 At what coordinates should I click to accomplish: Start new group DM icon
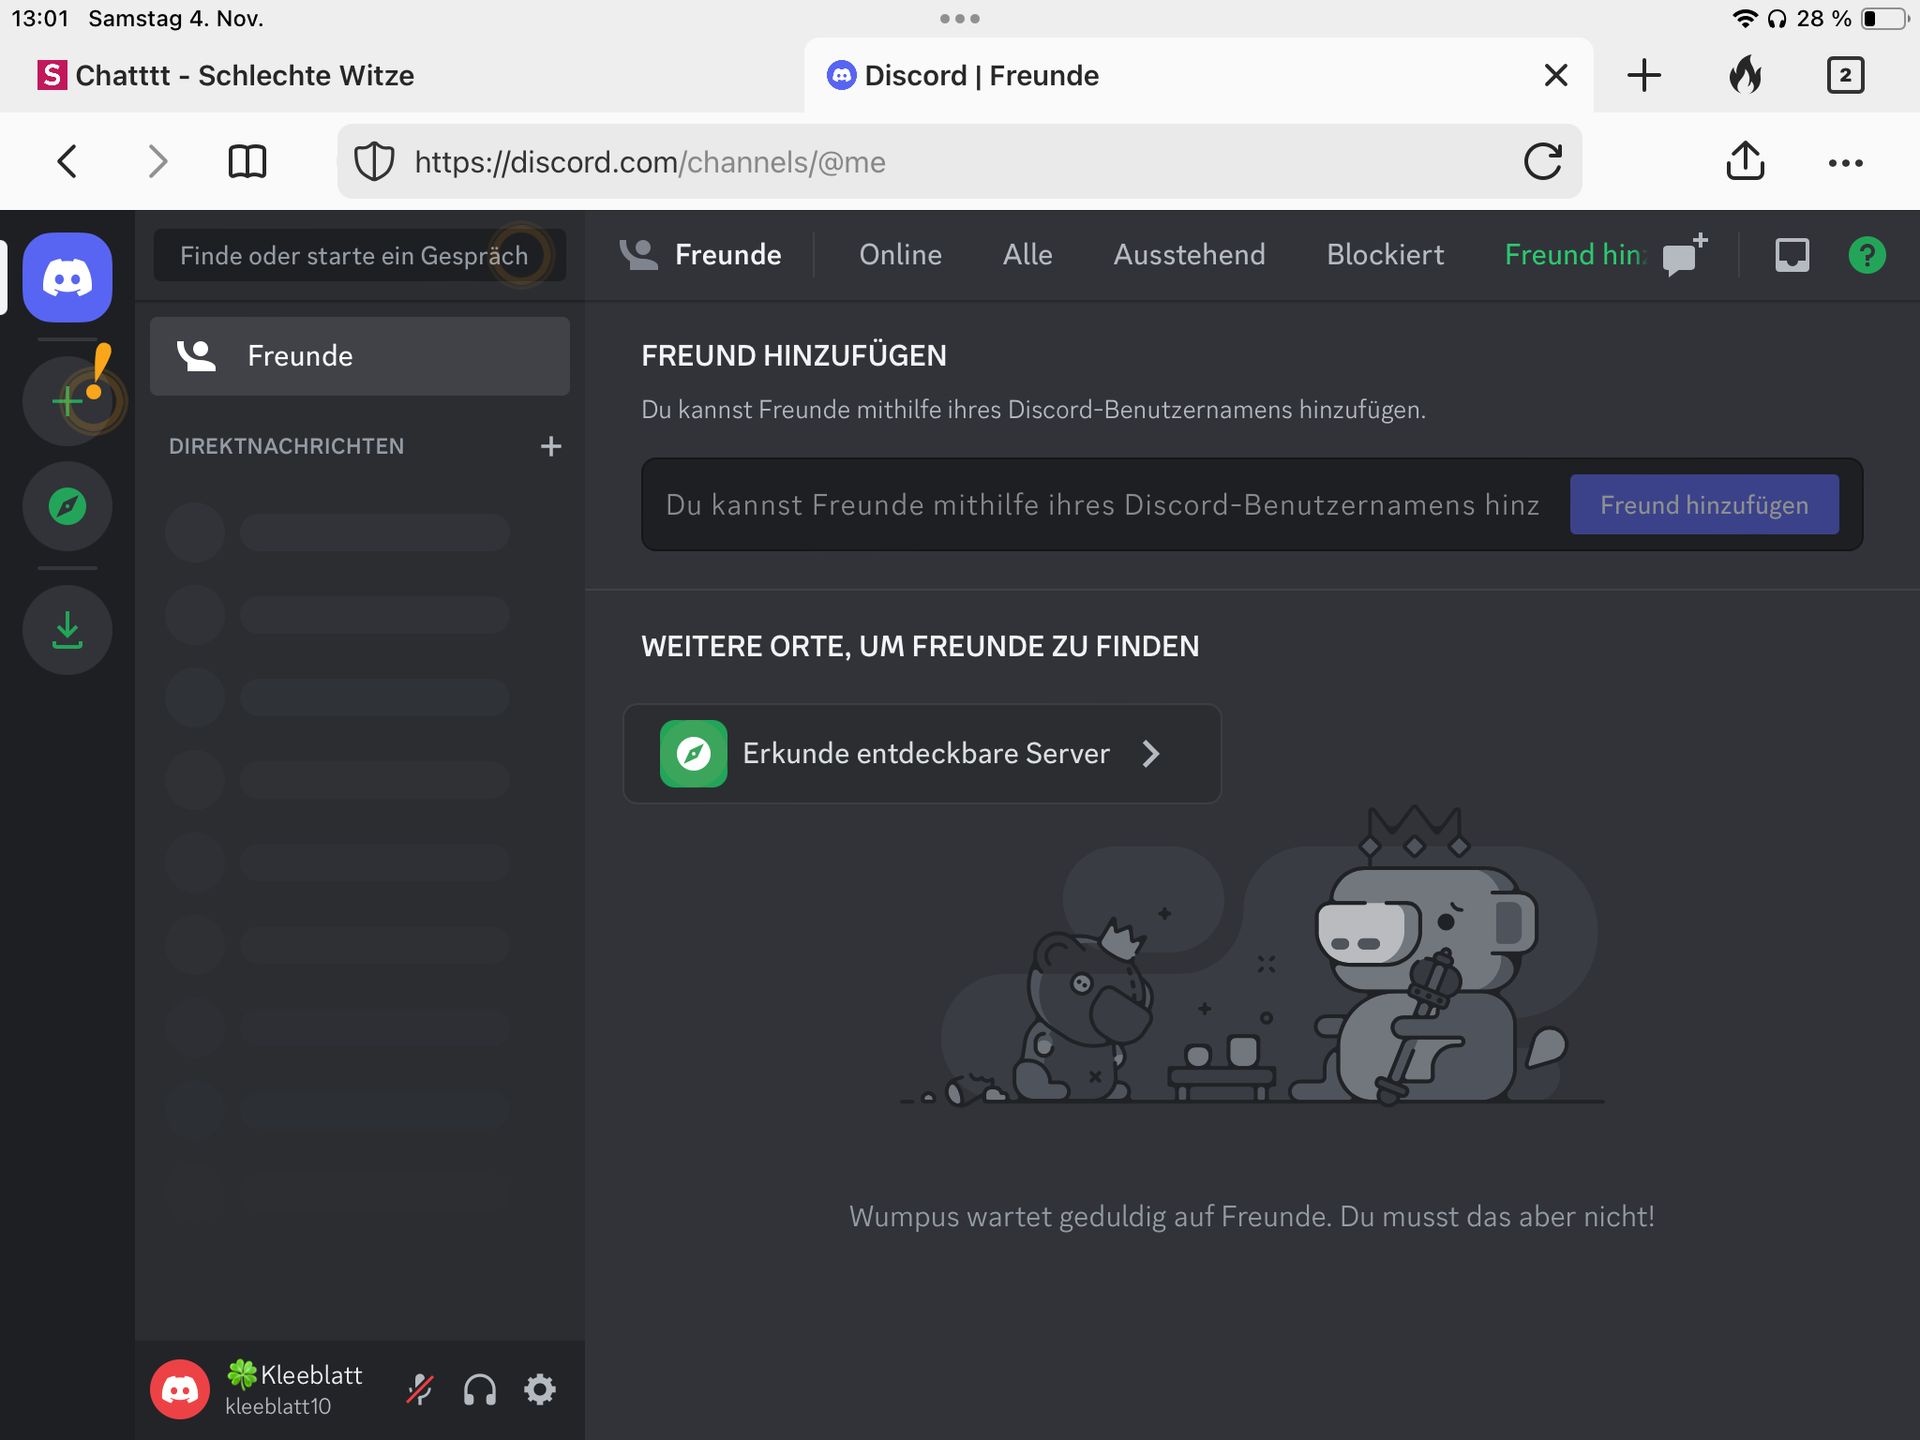pos(1684,255)
